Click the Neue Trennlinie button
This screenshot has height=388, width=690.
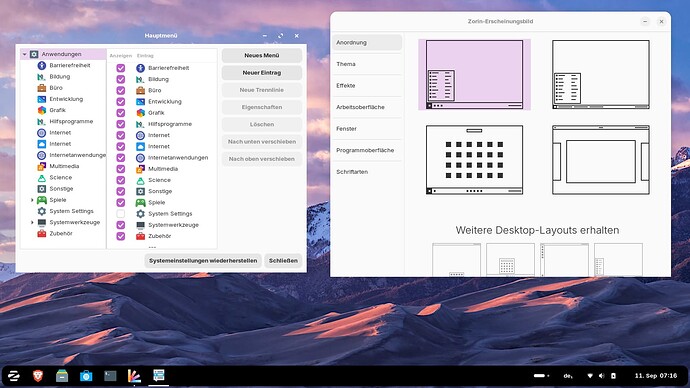(x=262, y=90)
